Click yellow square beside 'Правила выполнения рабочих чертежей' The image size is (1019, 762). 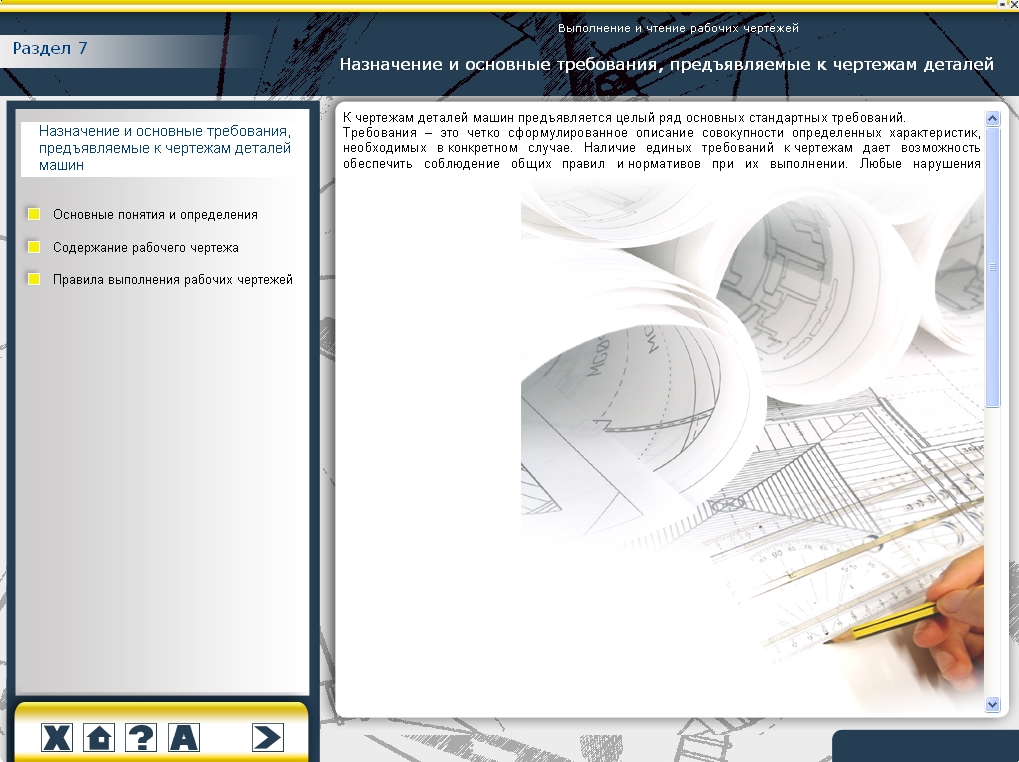pos(33,280)
